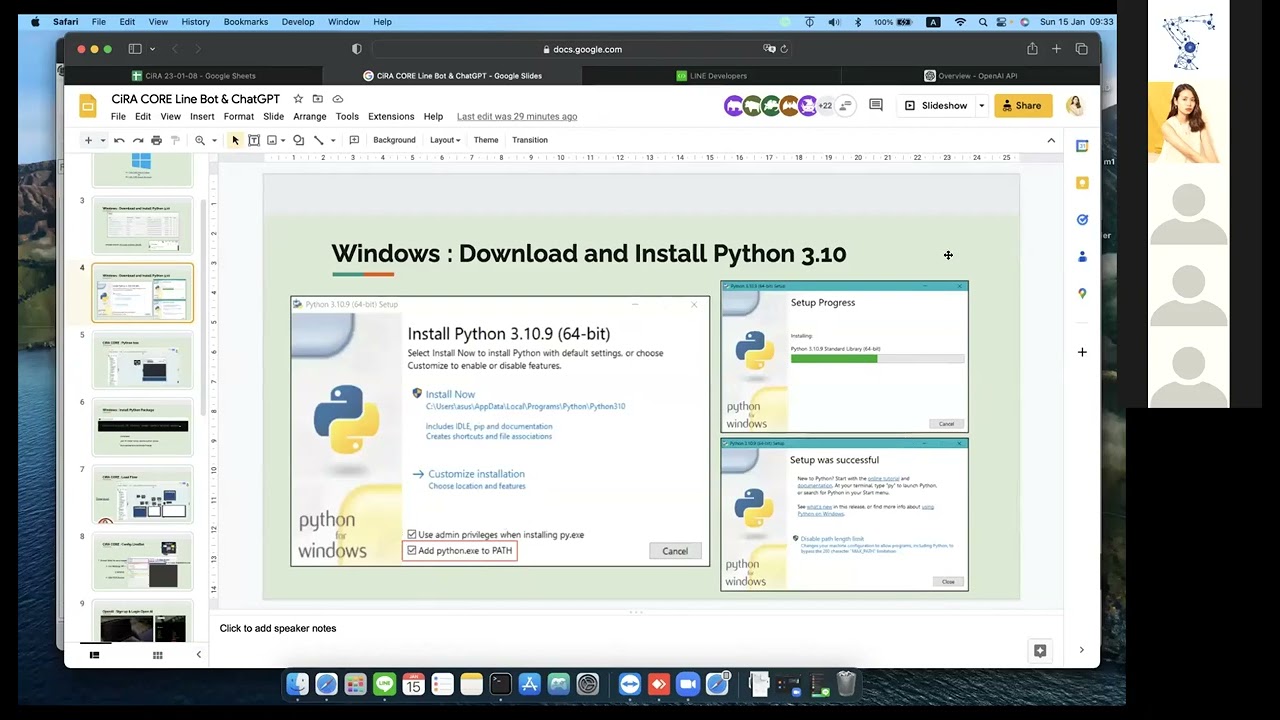The image size is (1280, 720).
Task: Choose the Select cursor tool
Action: click(x=235, y=140)
